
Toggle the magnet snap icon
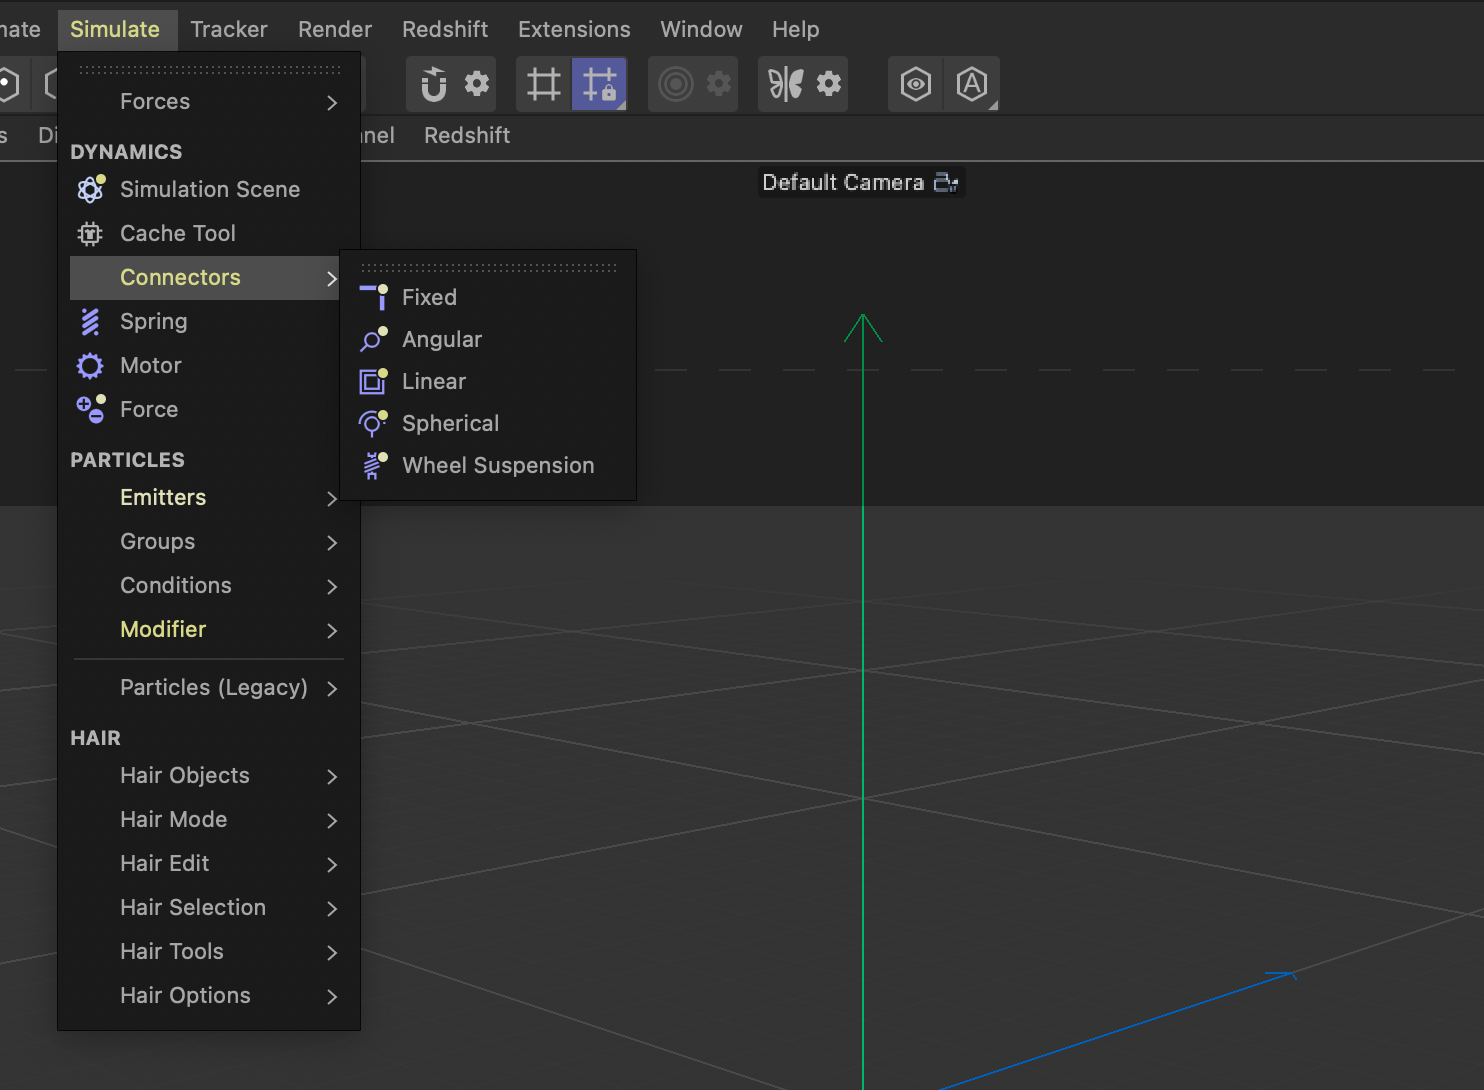click(x=433, y=84)
